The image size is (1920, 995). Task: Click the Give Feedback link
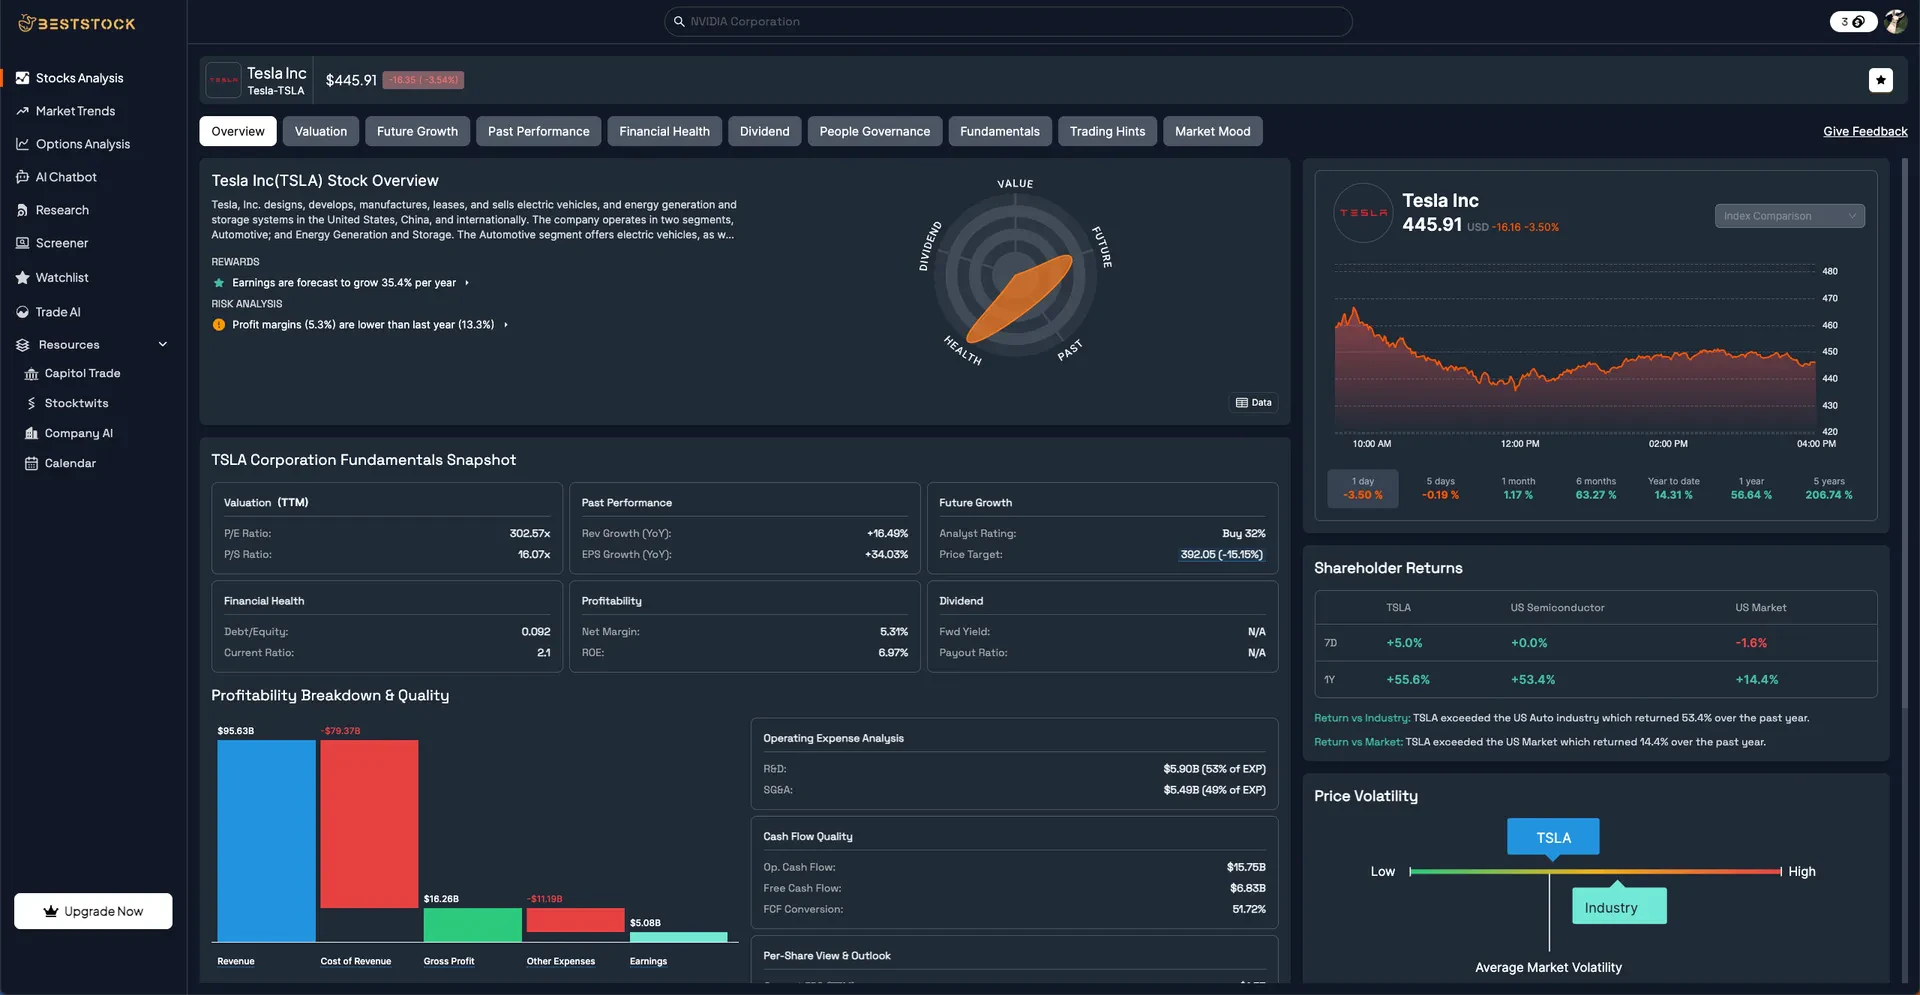1864,131
